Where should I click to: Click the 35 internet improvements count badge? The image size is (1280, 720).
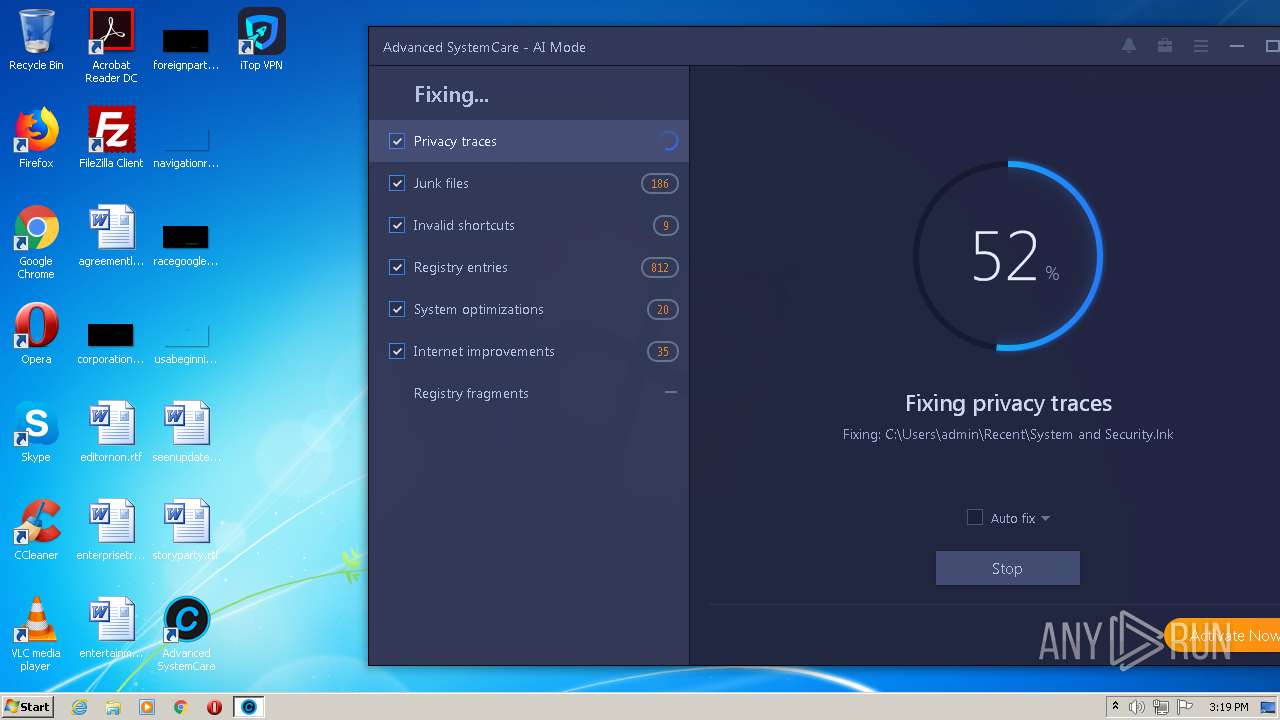click(x=663, y=351)
